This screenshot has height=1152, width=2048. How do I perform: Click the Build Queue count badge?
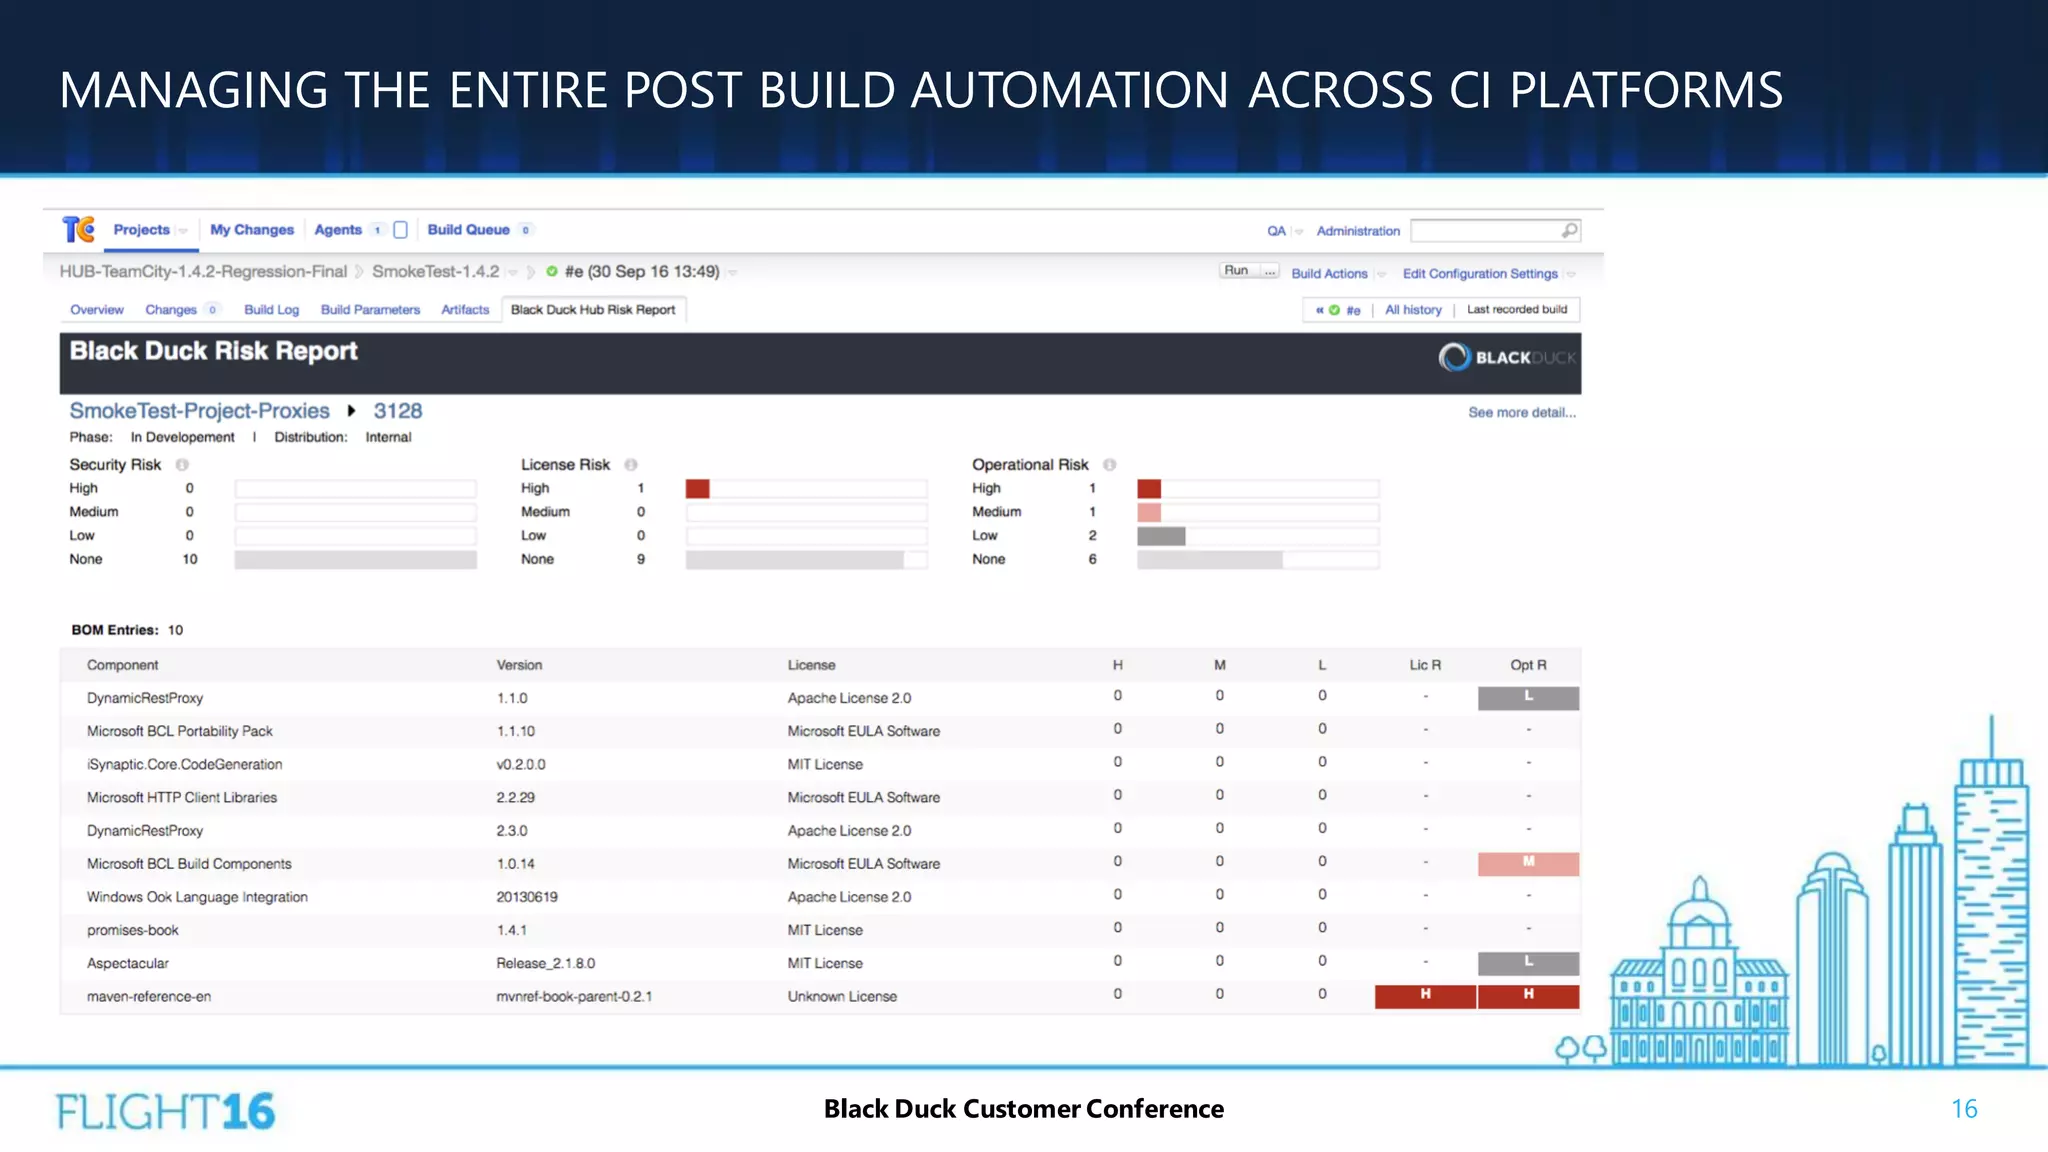pos(525,230)
